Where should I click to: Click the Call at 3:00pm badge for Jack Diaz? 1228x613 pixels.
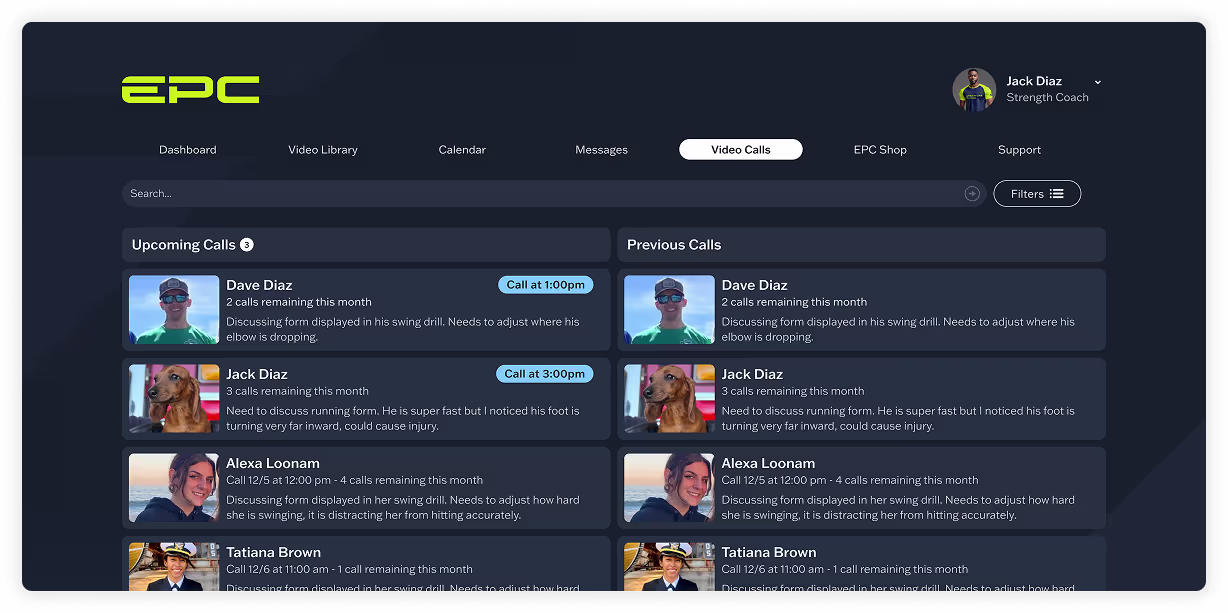point(544,373)
